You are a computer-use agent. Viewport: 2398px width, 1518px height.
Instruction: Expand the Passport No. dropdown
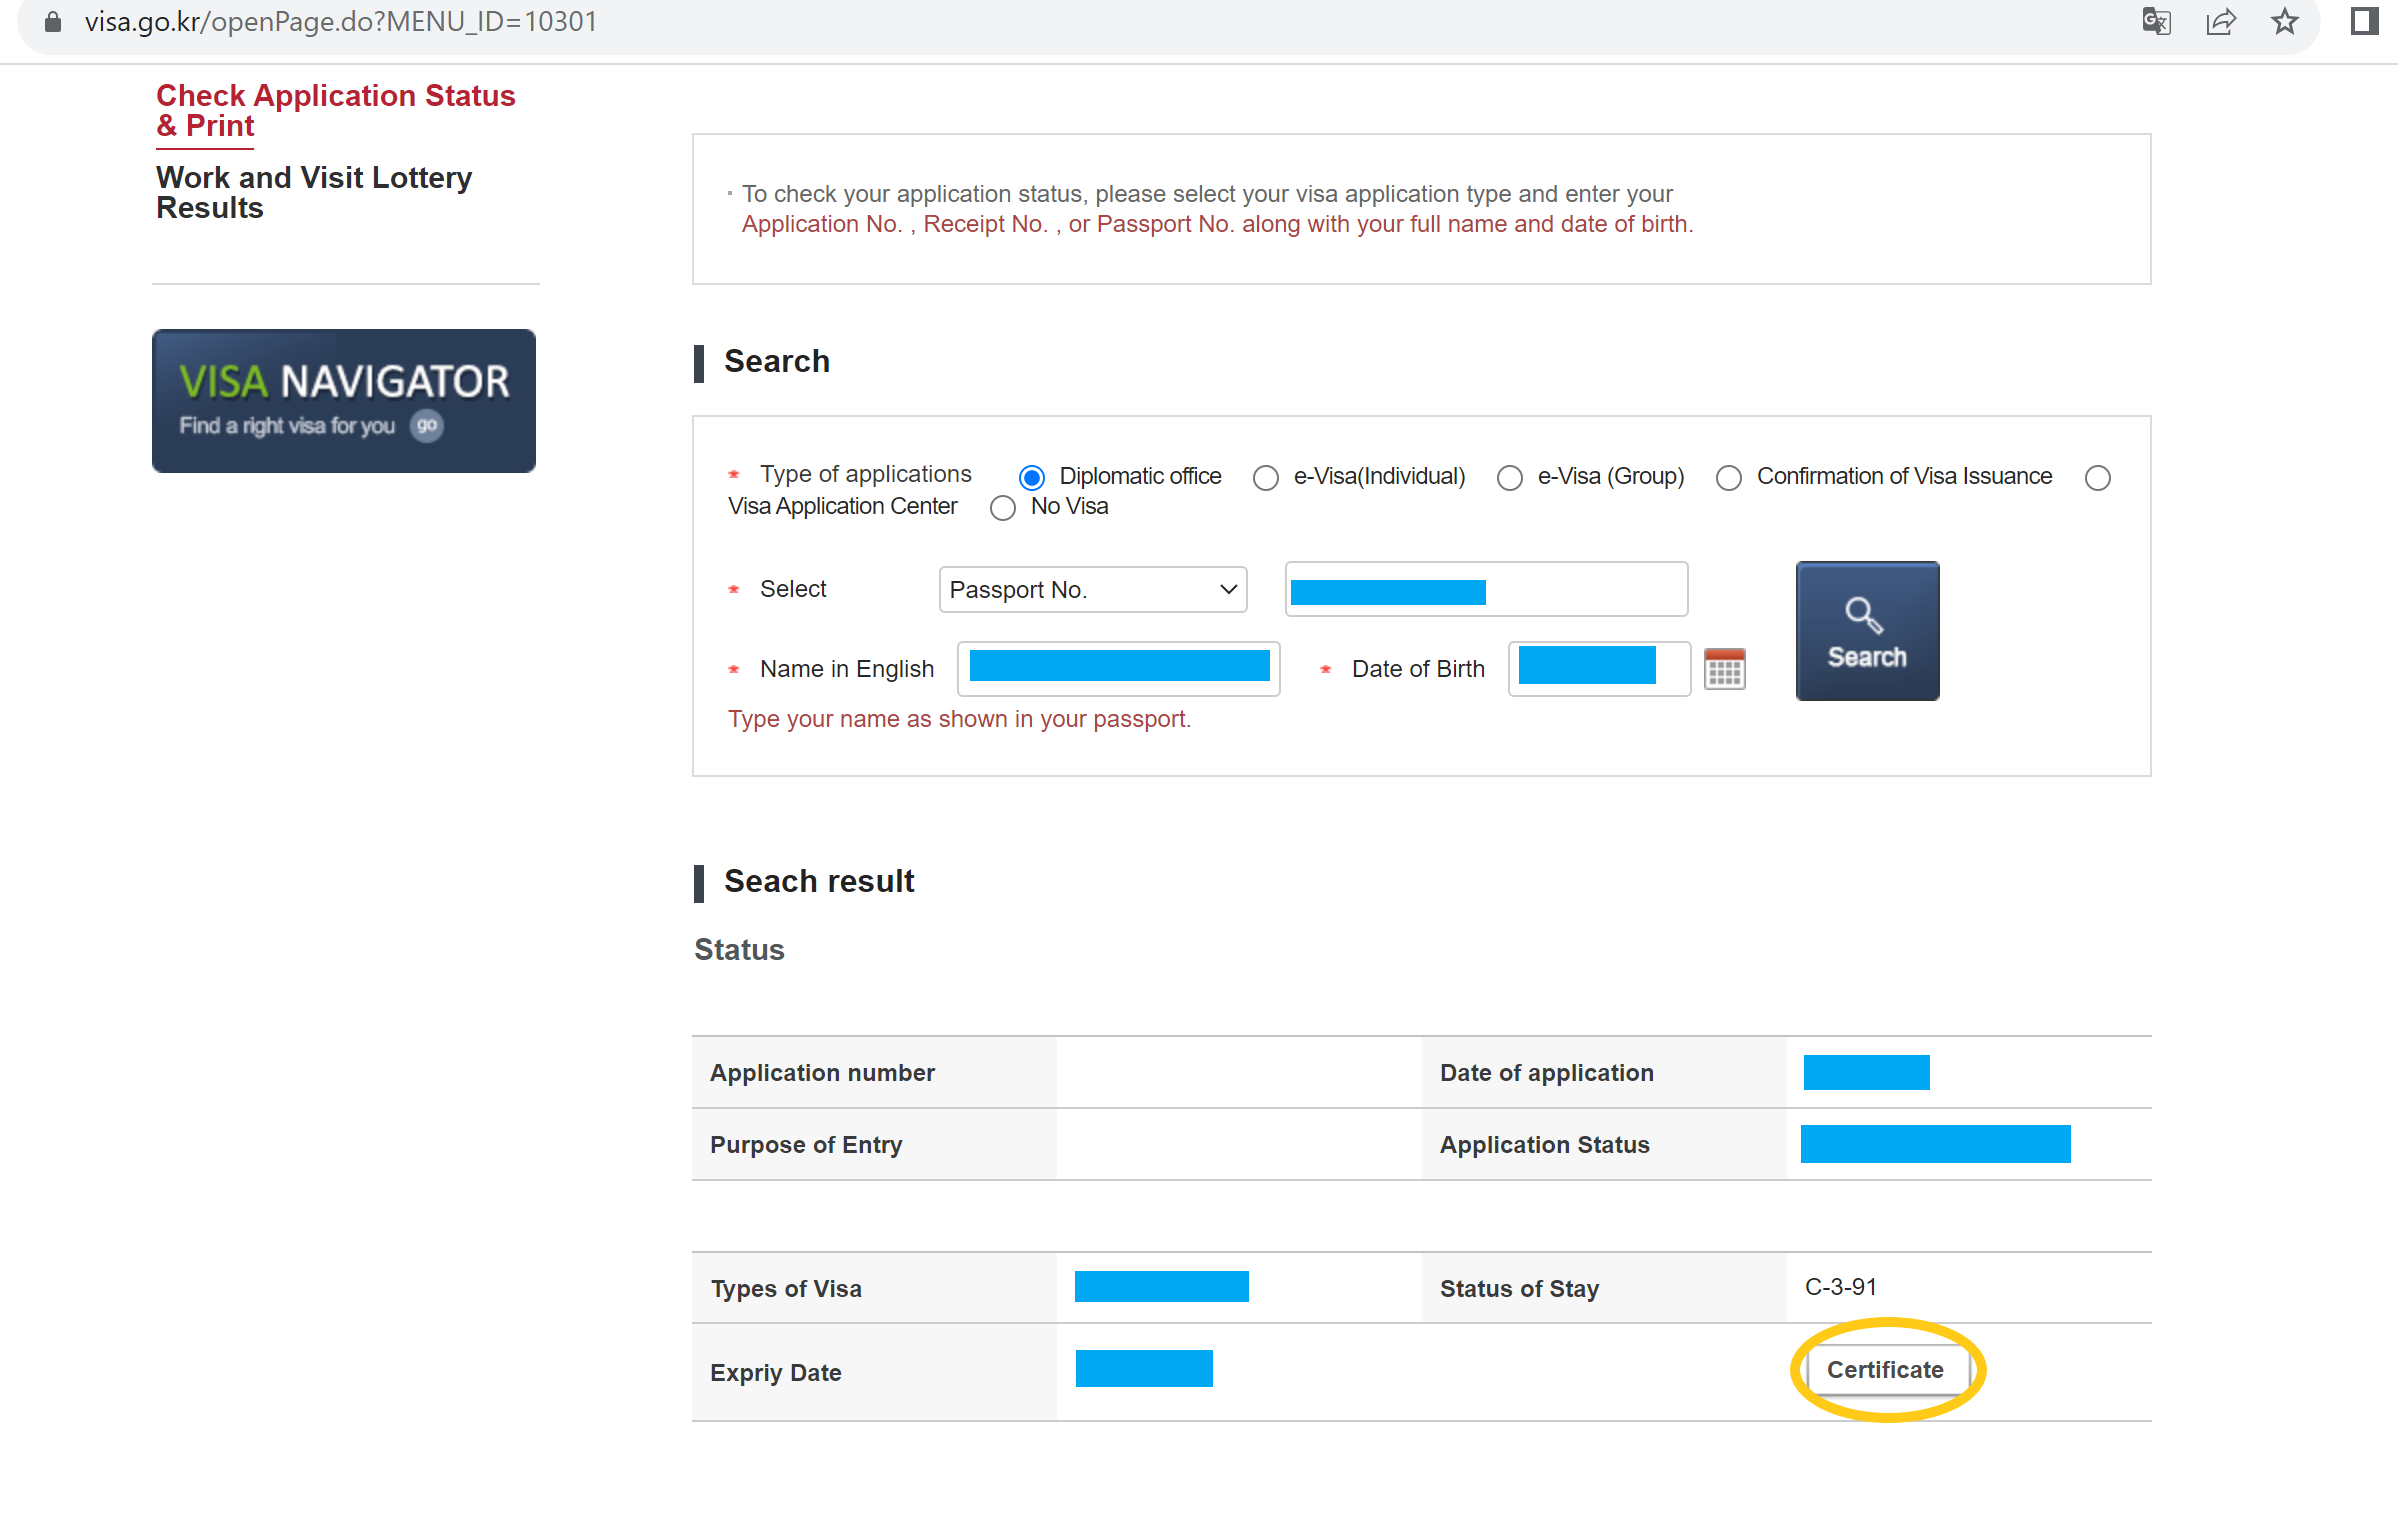tap(1092, 590)
